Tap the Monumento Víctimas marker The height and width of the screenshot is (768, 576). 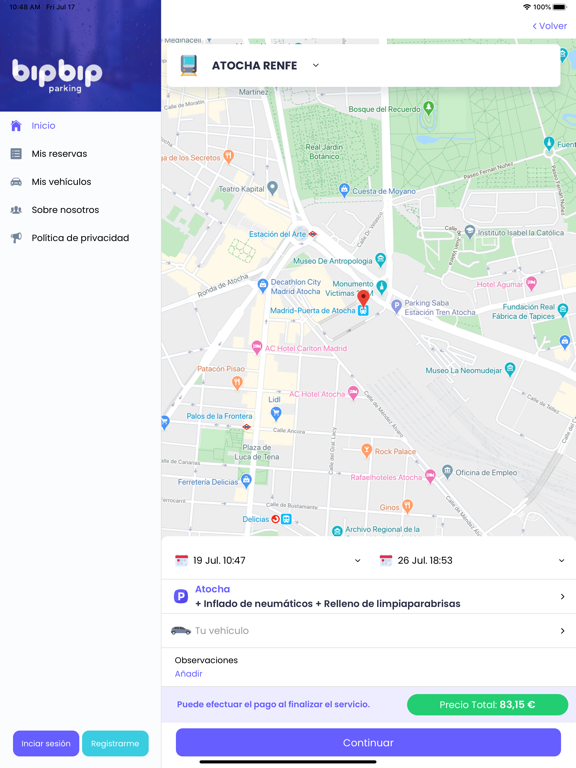[x=382, y=286]
